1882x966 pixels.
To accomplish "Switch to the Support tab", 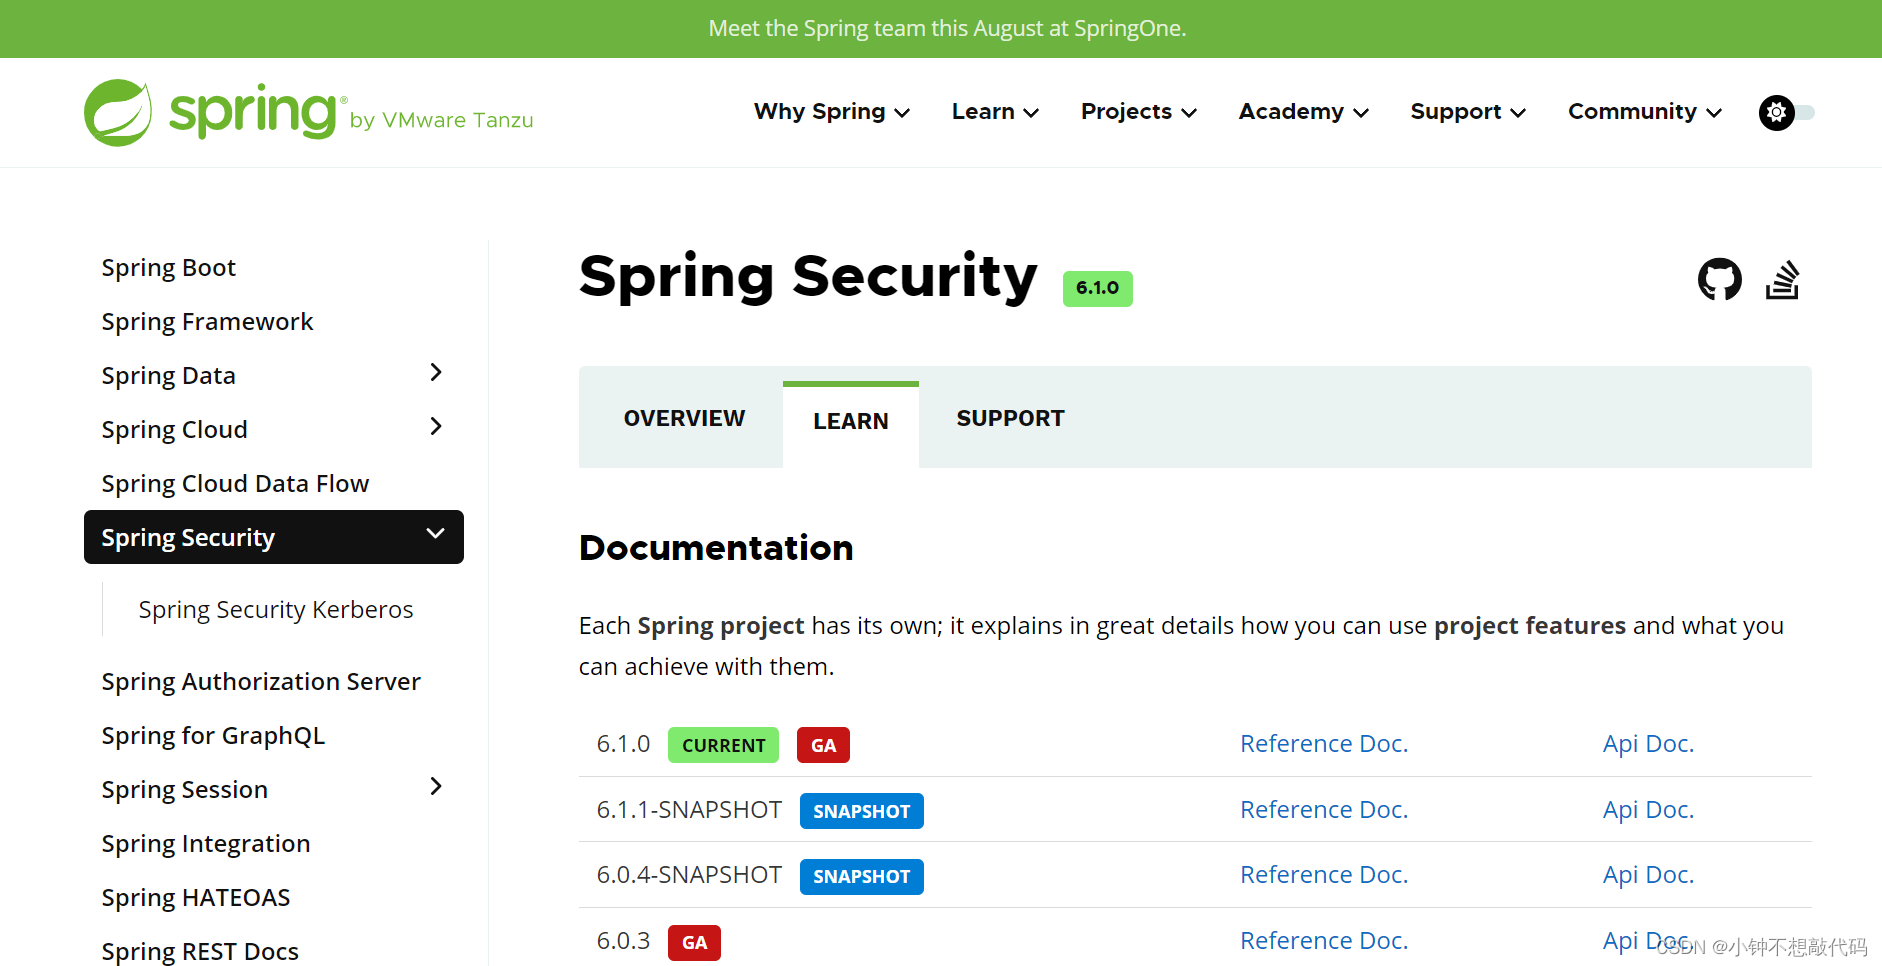I will point(1010,419).
